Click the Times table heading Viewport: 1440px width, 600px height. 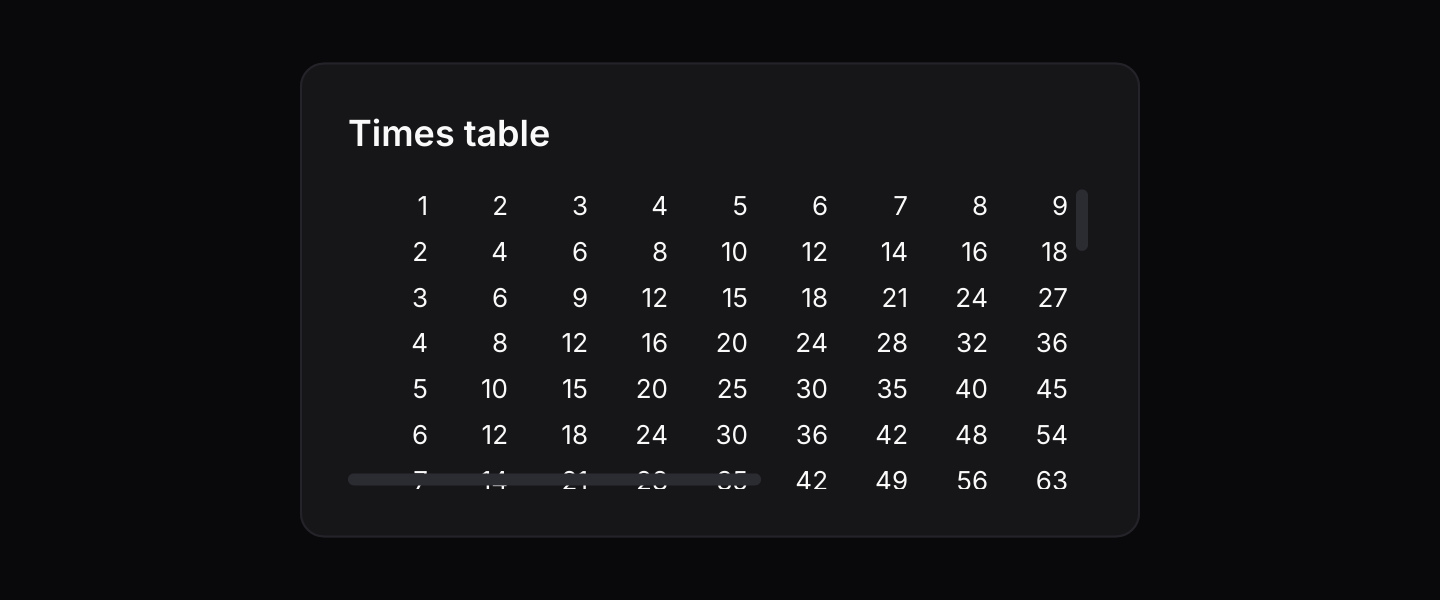tap(449, 133)
